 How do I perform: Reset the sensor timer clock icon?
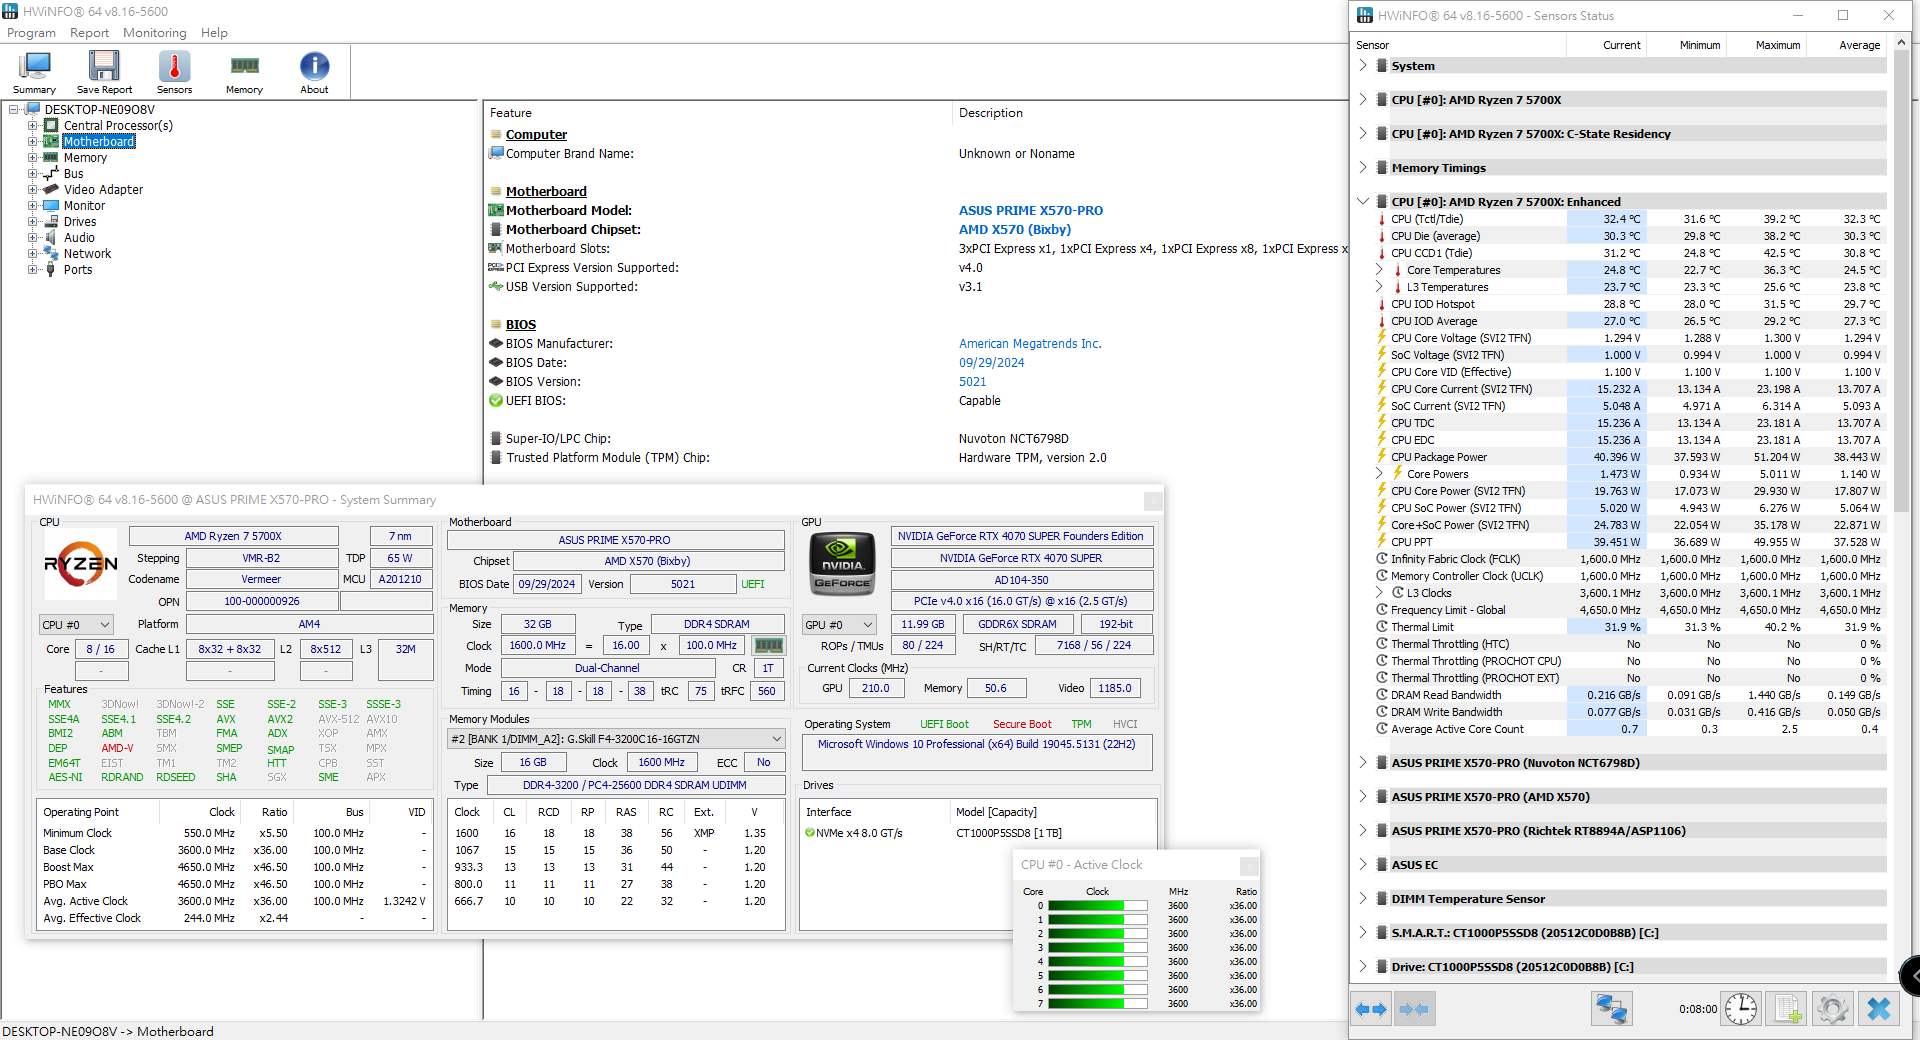pyautogui.click(x=1741, y=1009)
